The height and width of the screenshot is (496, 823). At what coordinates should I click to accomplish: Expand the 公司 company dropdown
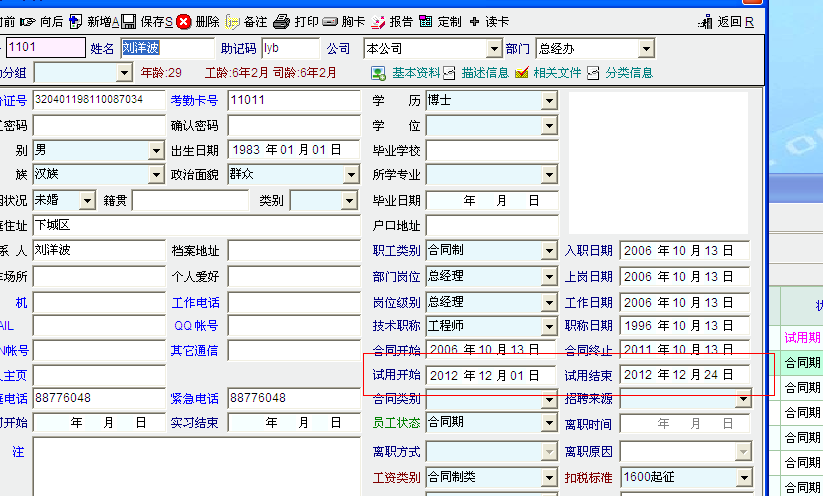[x=493, y=49]
